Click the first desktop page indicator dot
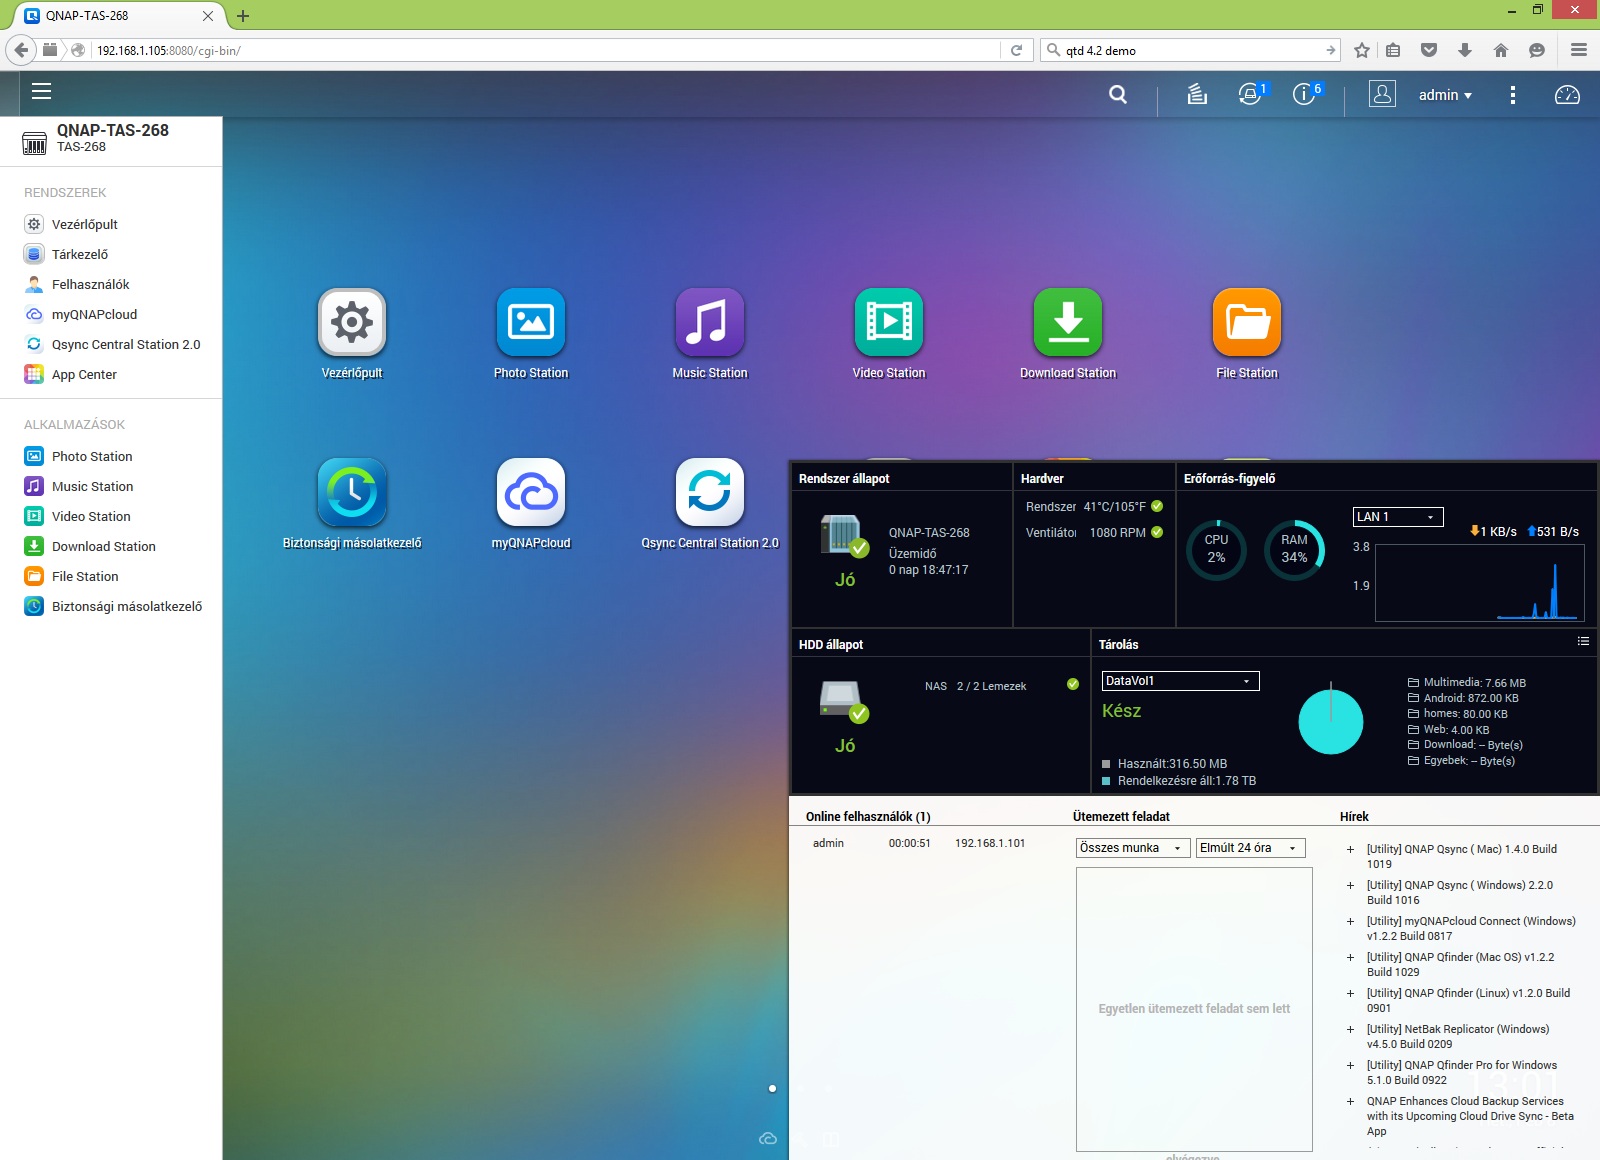Viewport: 1600px width, 1160px height. click(x=772, y=1088)
